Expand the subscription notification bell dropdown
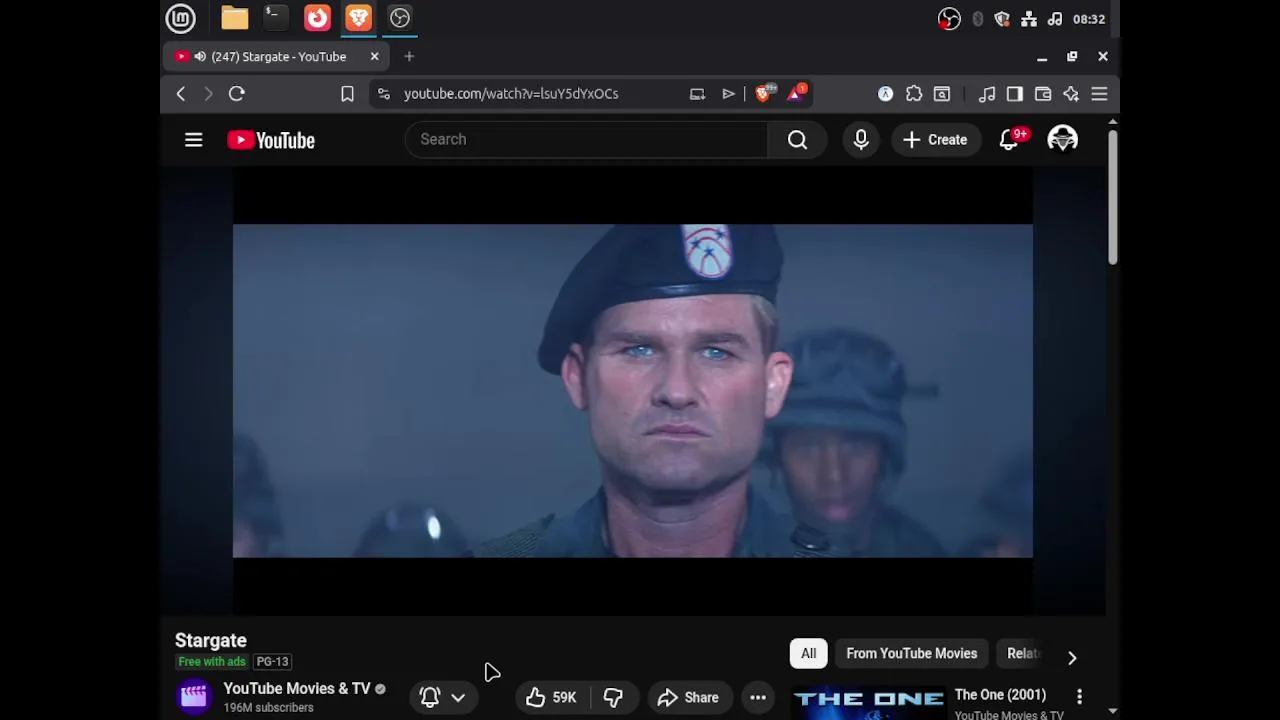Screen dimensions: 1280x720 click(443, 697)
